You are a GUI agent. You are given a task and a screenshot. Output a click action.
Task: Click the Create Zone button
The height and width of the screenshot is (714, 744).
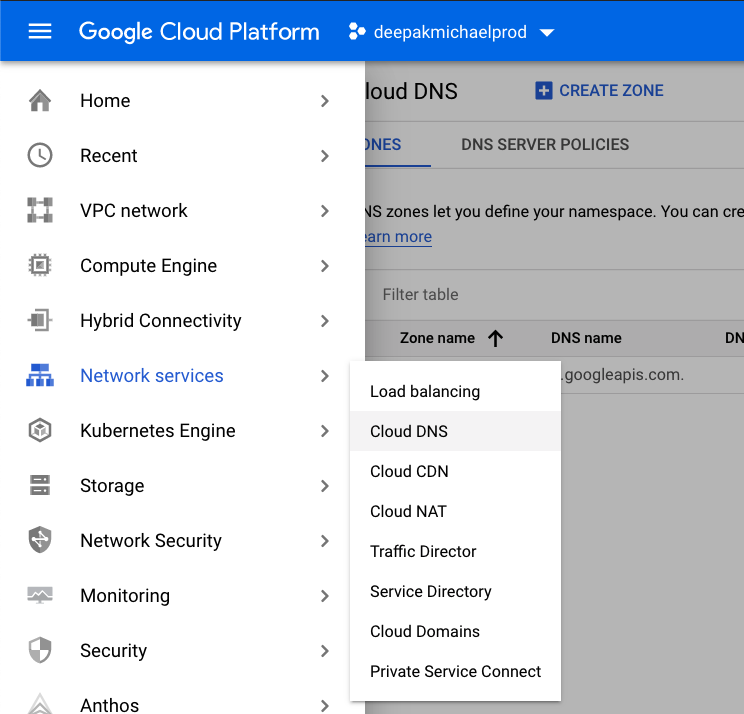600,91
